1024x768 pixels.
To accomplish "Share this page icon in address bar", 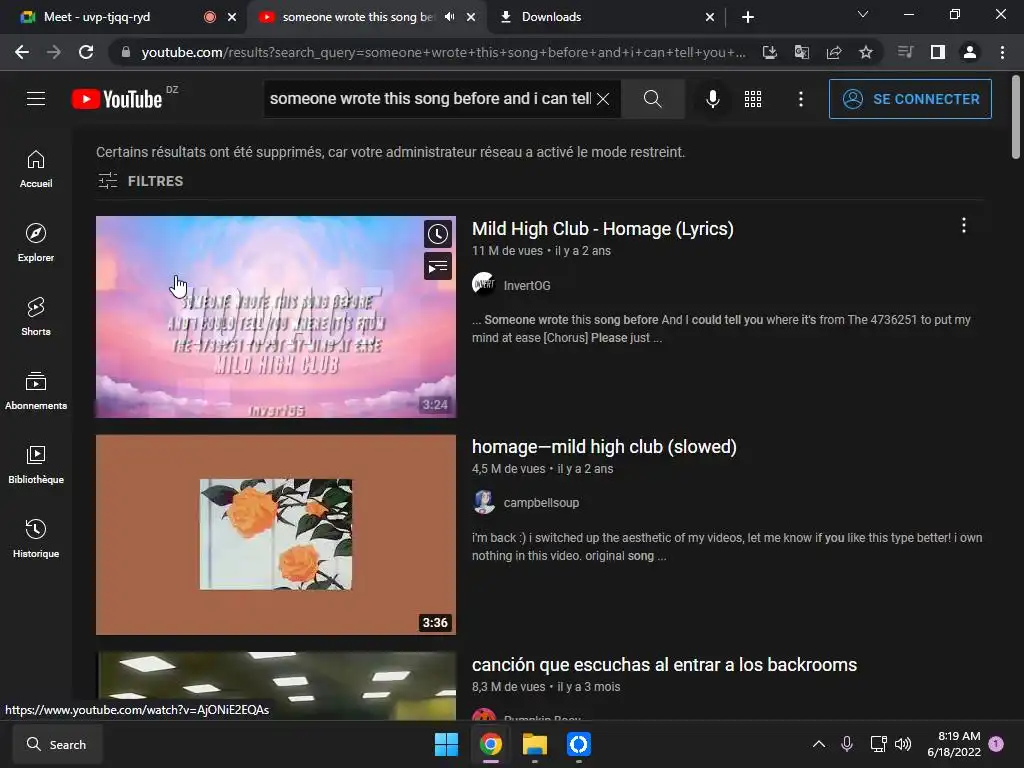I will click(x=834, y=52).
